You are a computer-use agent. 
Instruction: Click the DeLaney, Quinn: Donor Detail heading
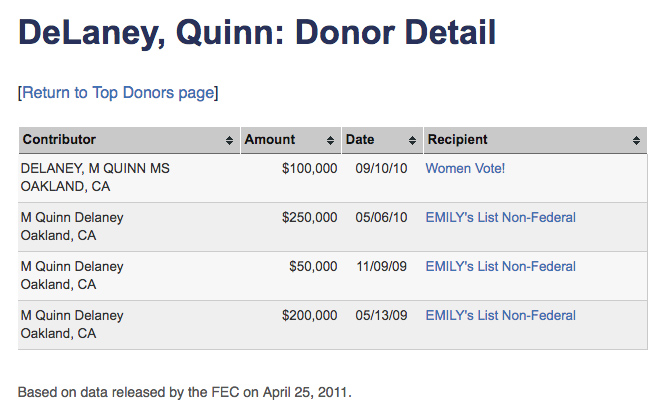pos(257,34)
